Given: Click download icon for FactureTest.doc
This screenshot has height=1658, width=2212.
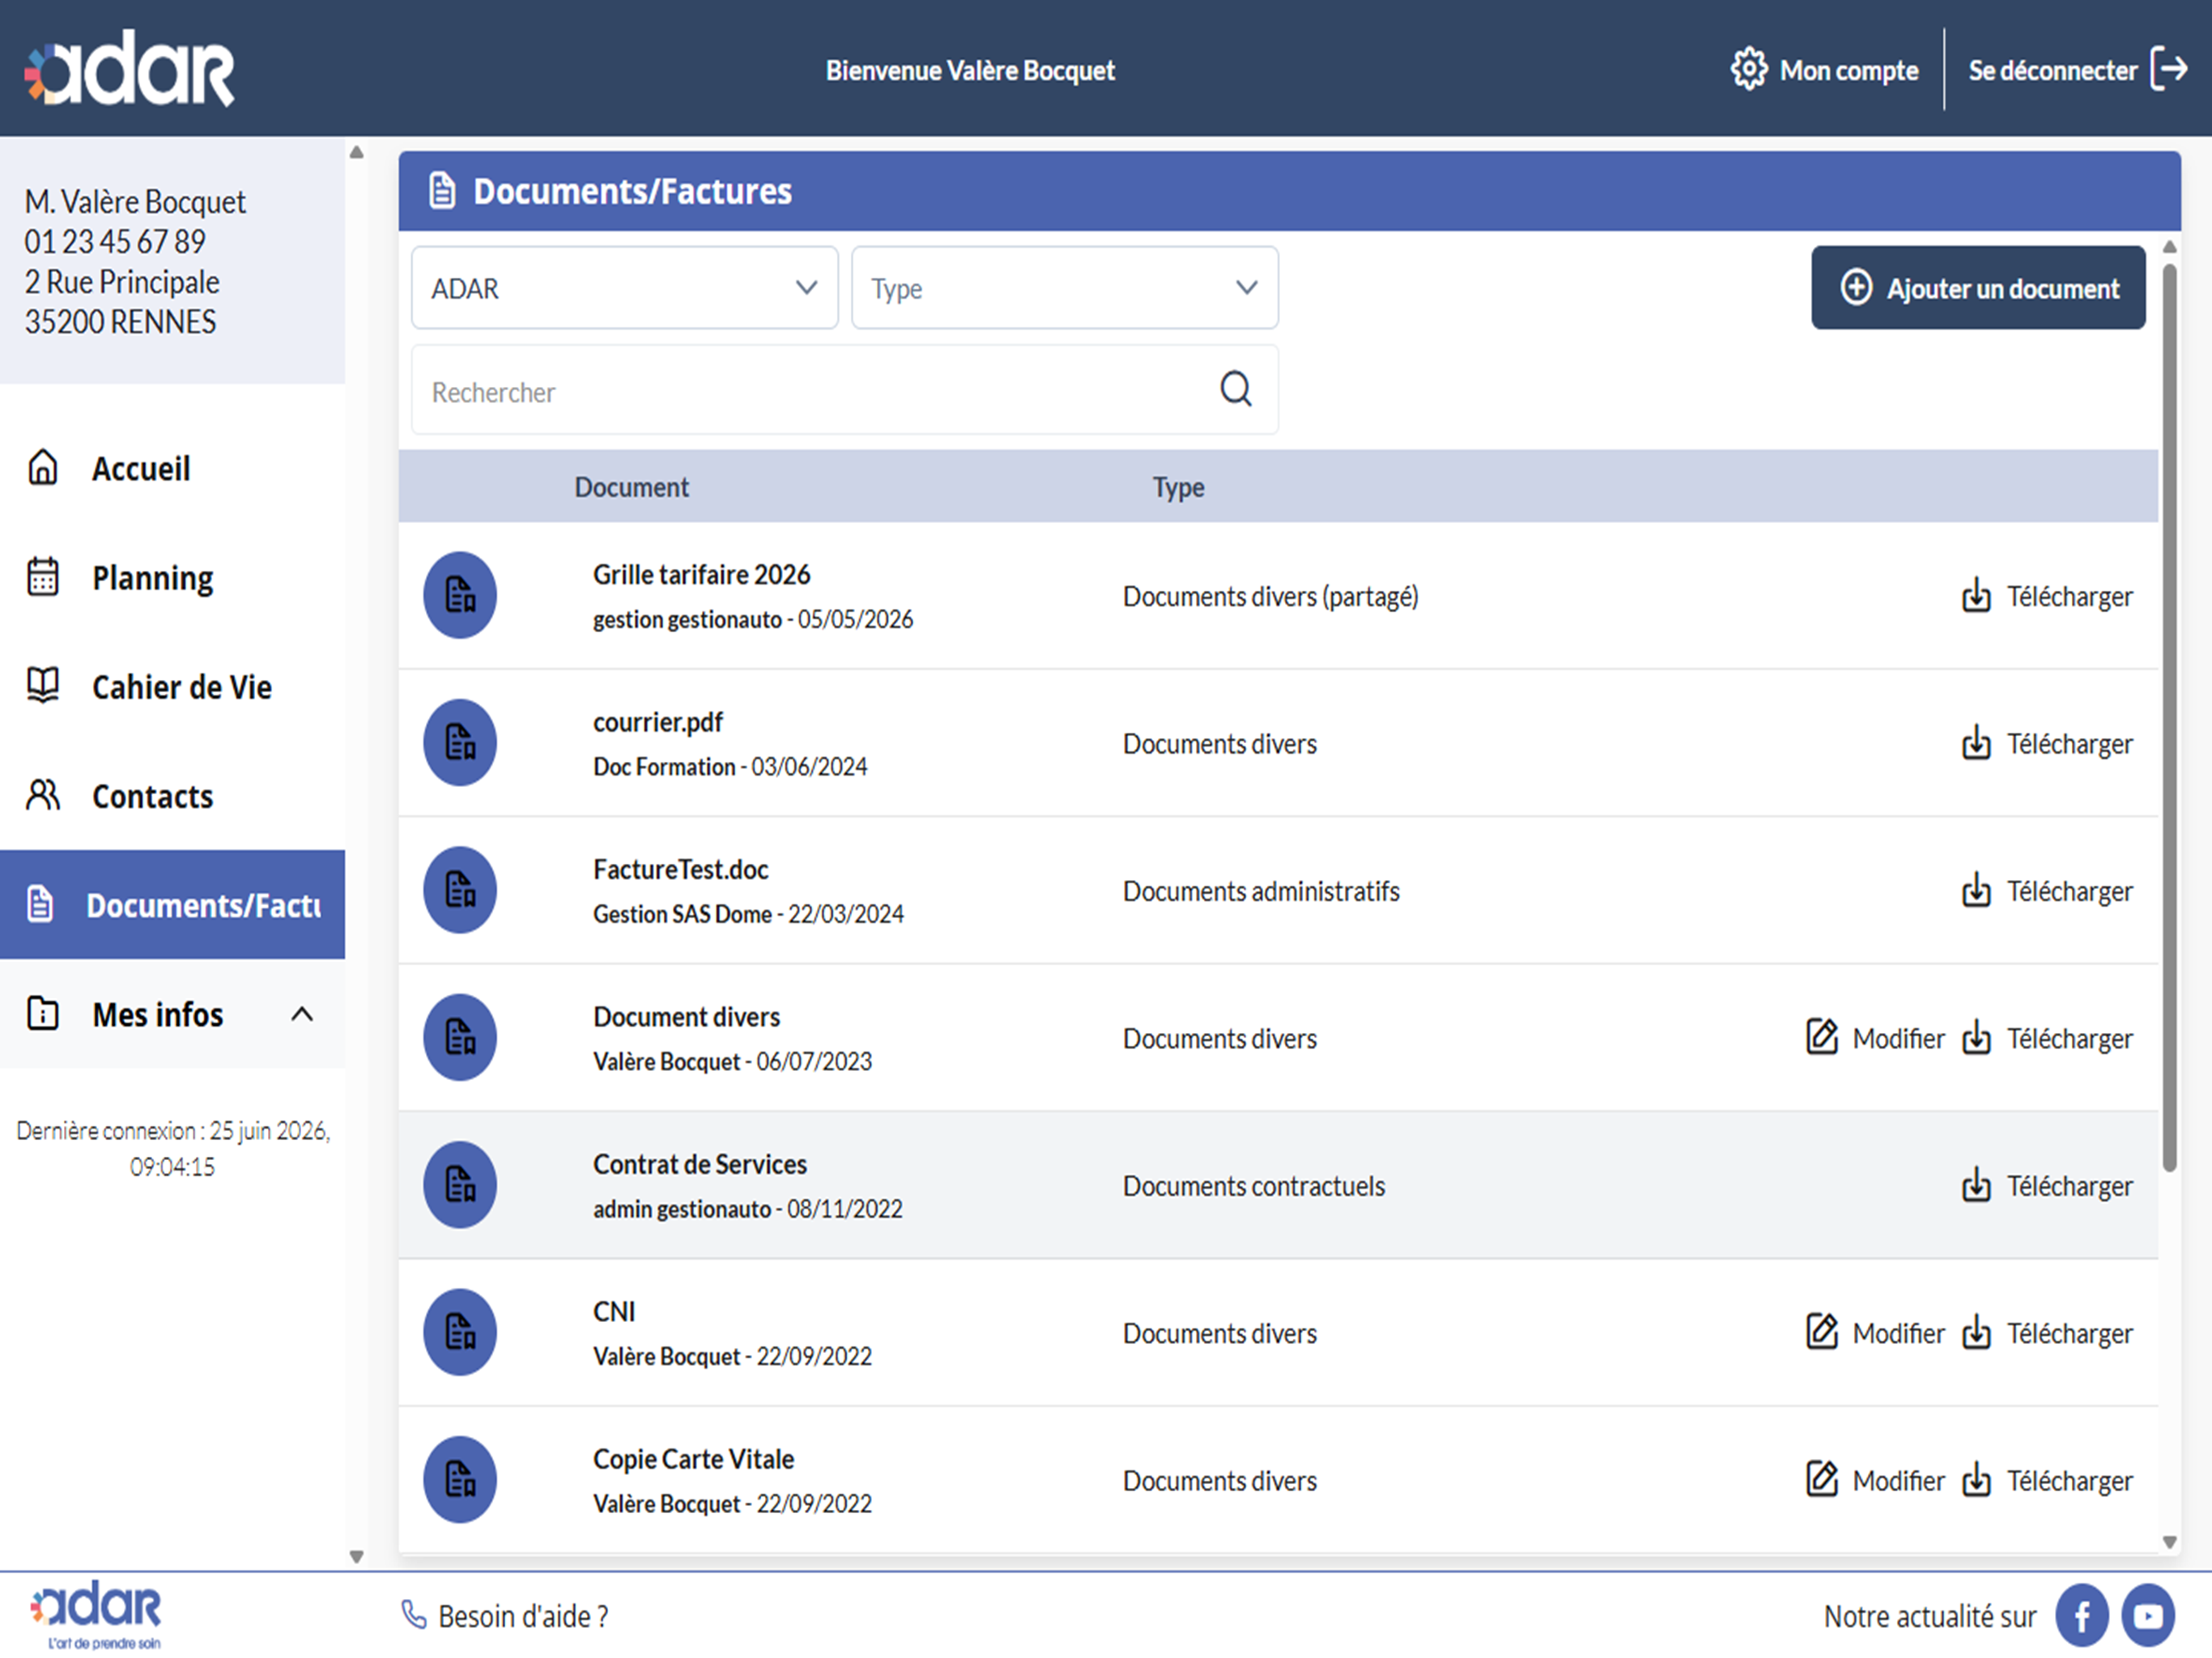Looking at the screenshot, I should [x=1976, y=890].
